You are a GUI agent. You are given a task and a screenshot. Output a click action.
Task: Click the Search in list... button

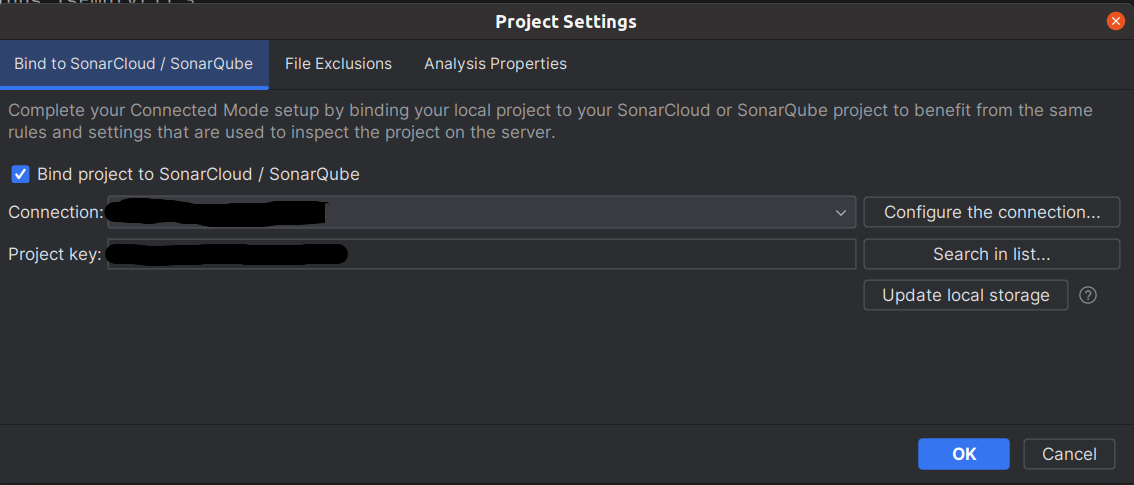click(x=992, y=254)
